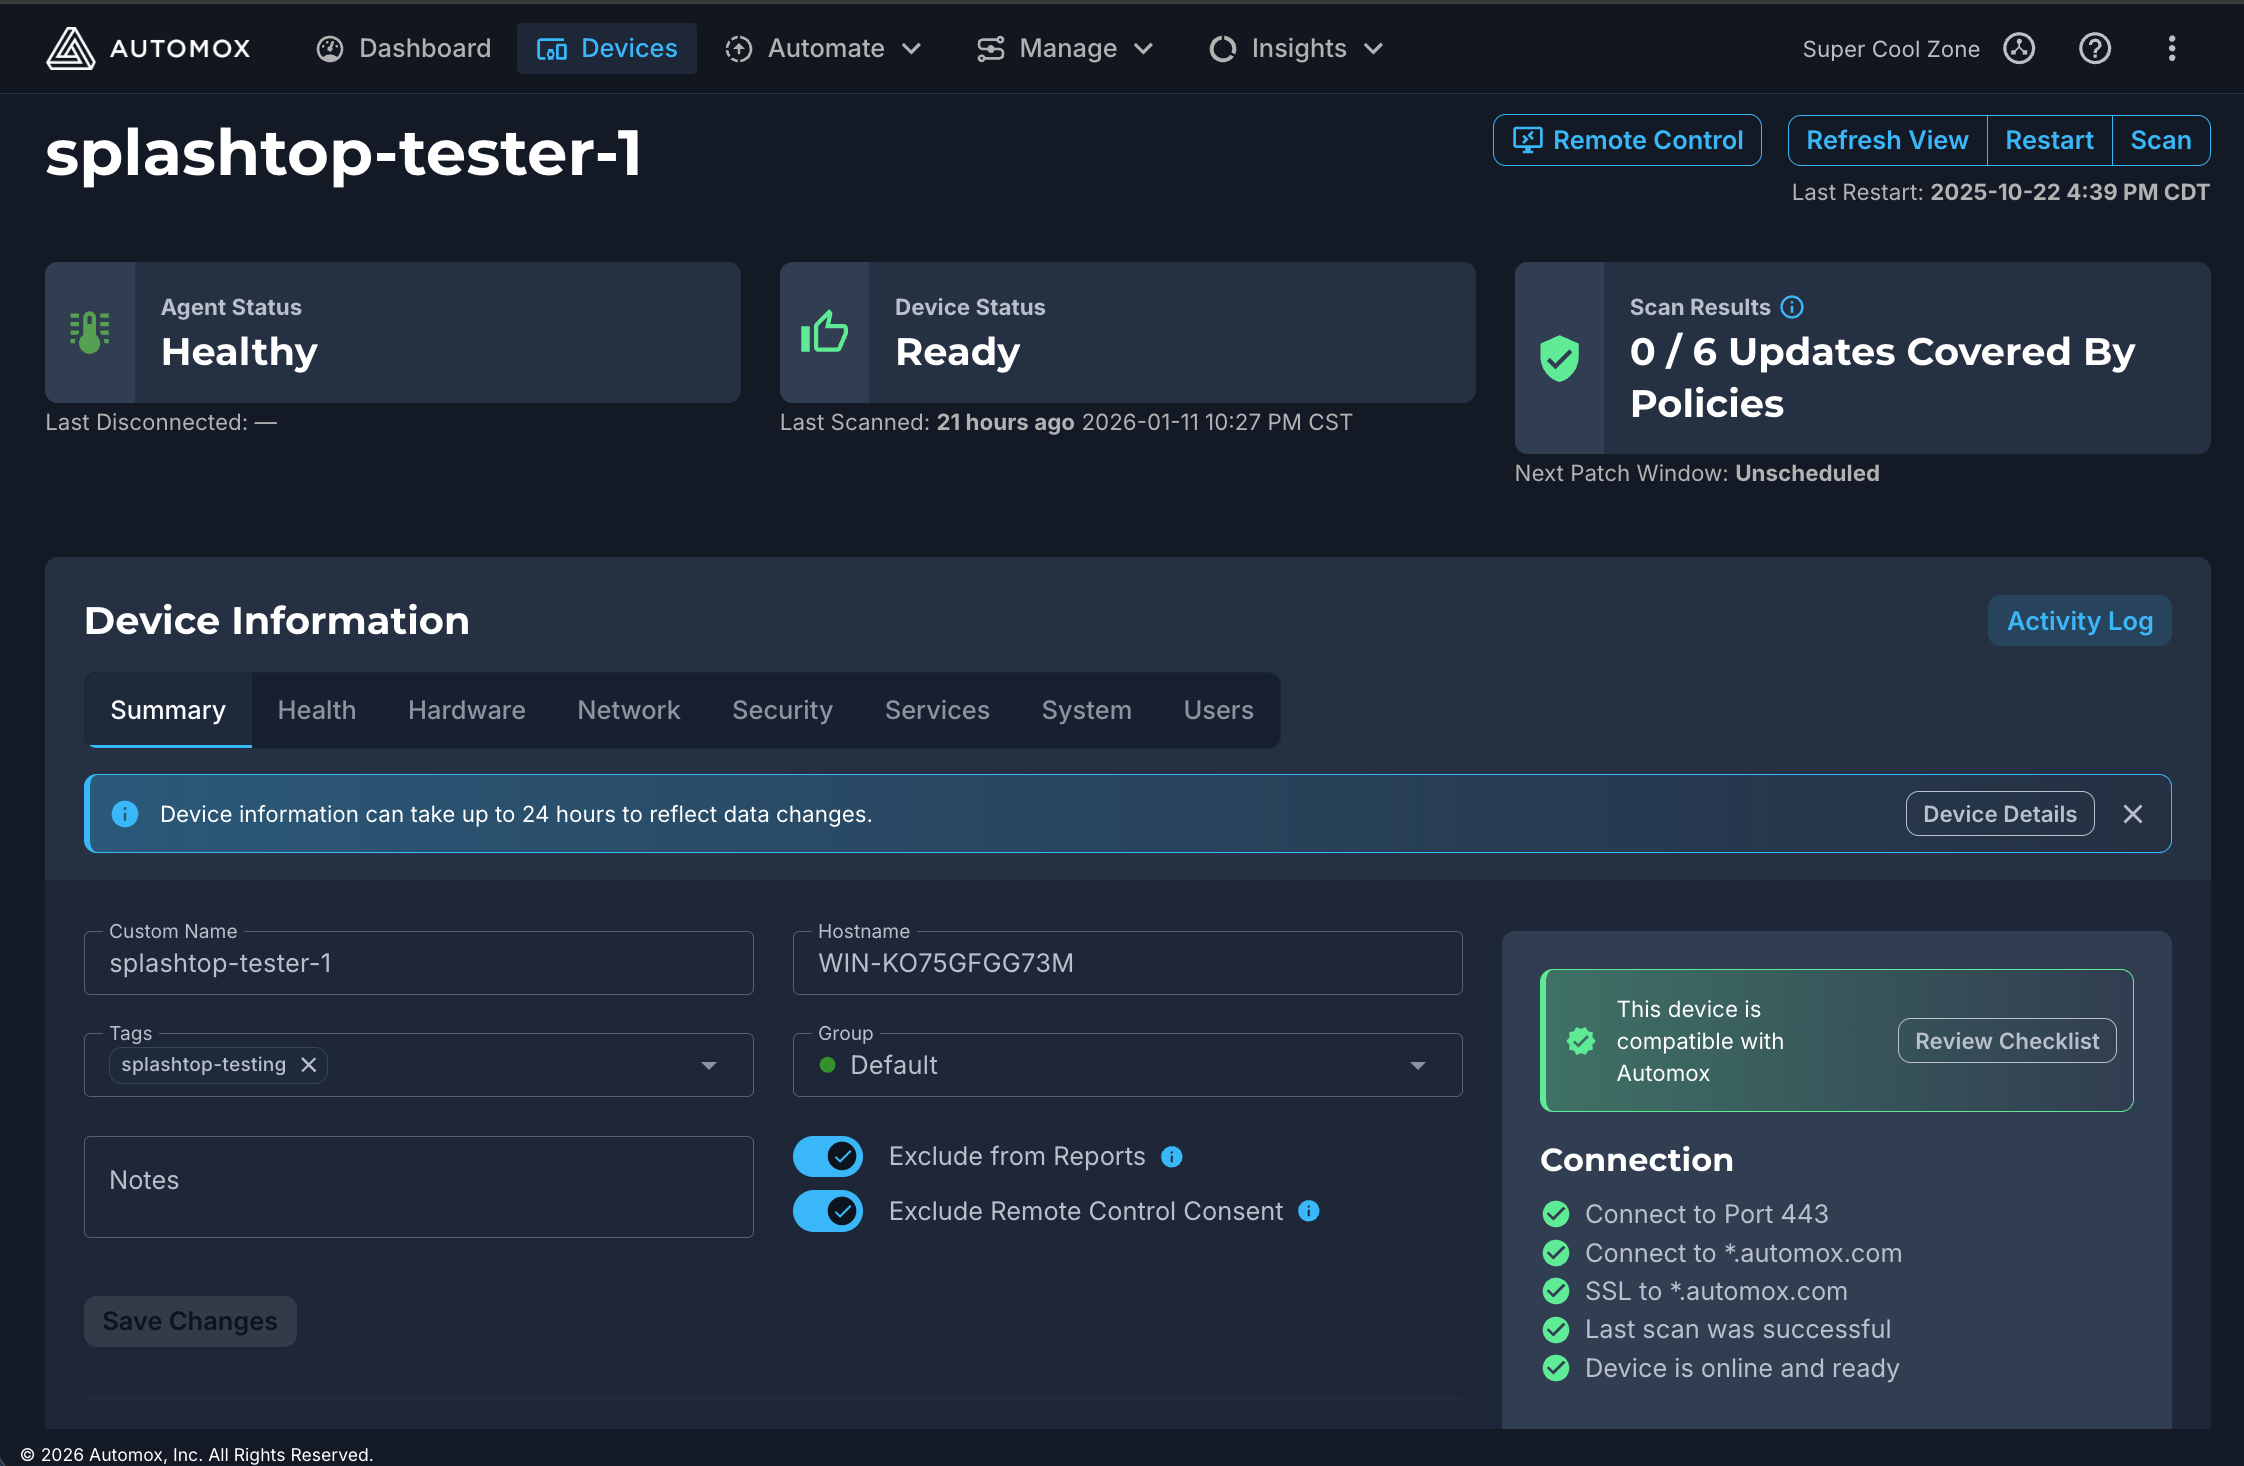Click the Restart button
Viewport: 2244px width, 1466px height.
(2049, 140)
